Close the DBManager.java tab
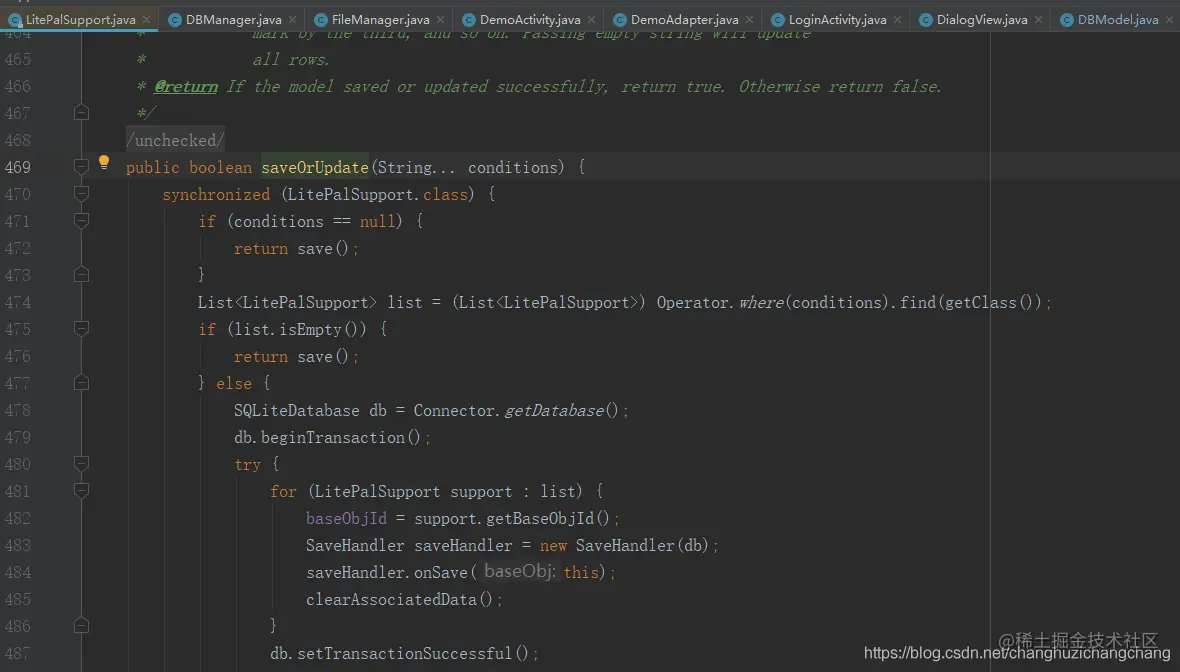Image resolution: width=1180 pixels, height=672 pixels. pos(292,20)
